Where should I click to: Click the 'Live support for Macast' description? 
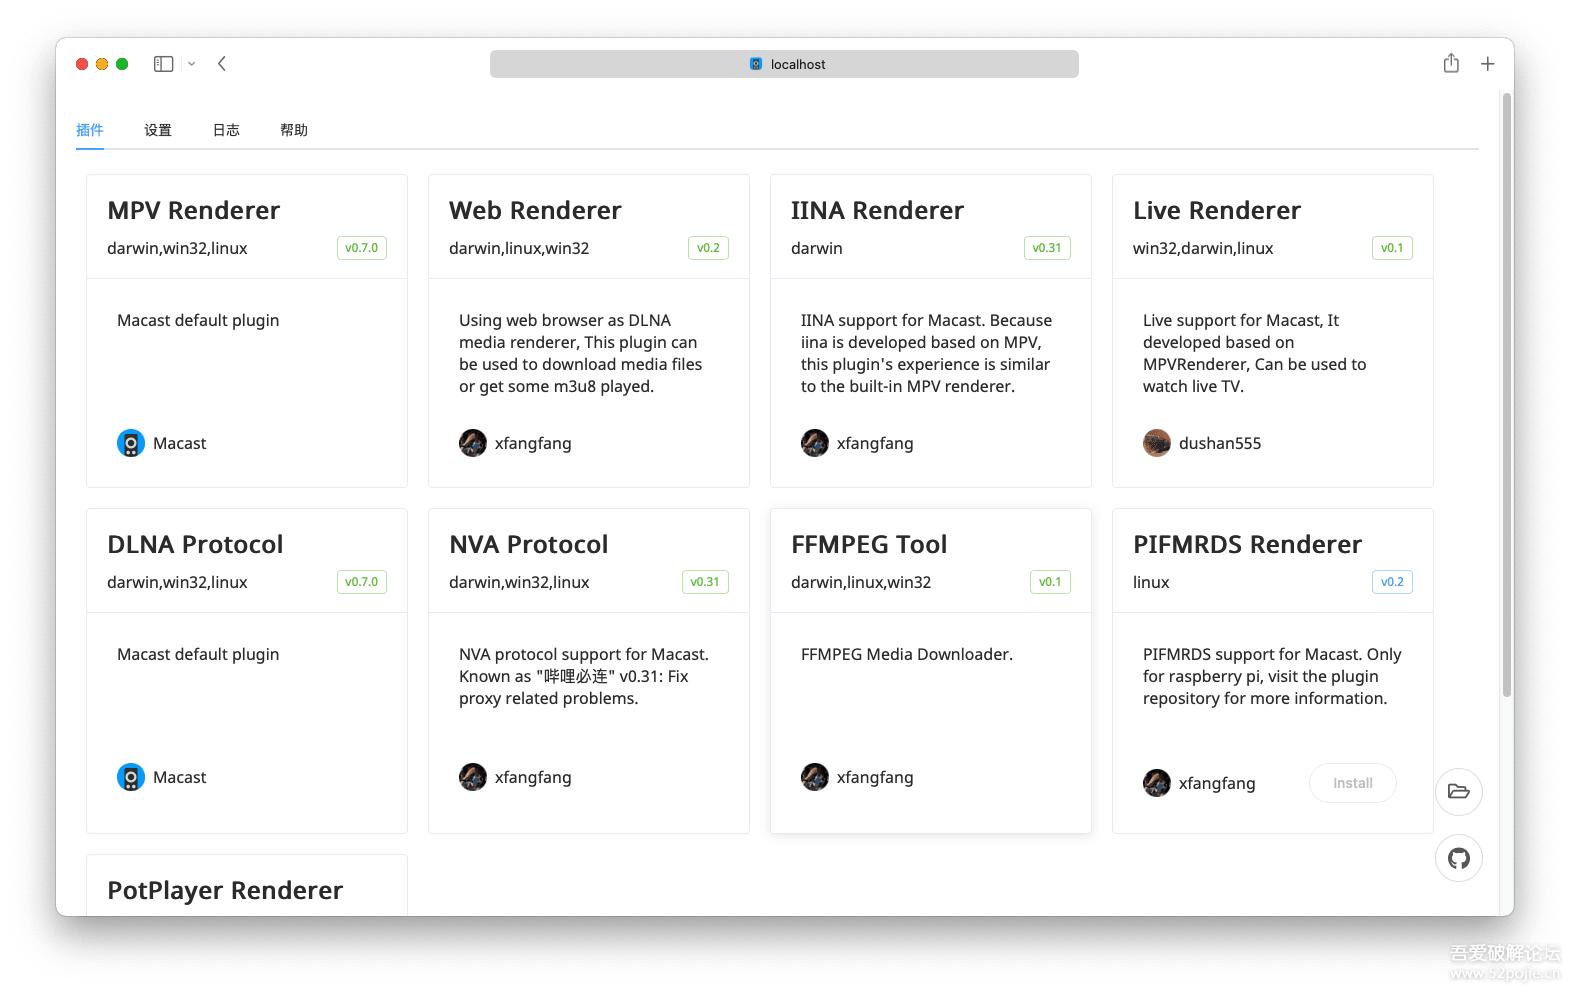click(x=1255, y=353)
